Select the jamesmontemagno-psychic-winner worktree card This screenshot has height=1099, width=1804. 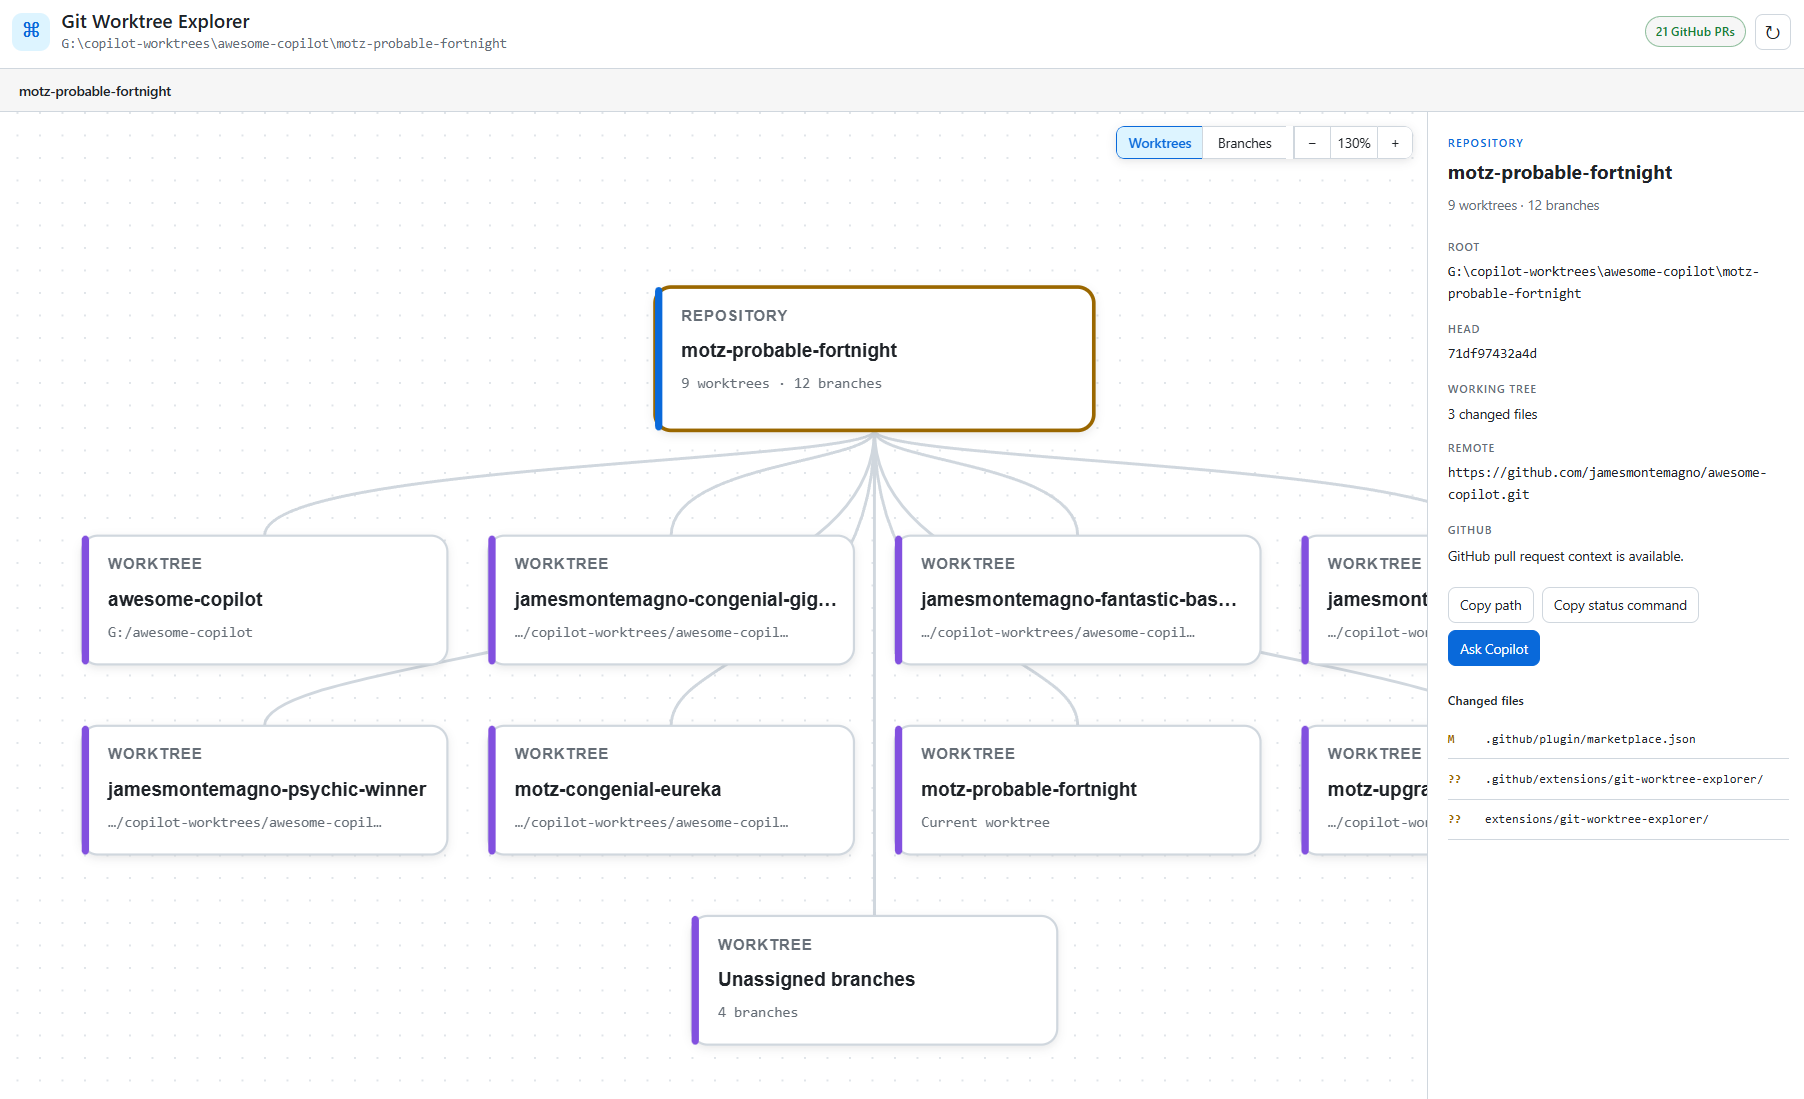click(265, 790)
